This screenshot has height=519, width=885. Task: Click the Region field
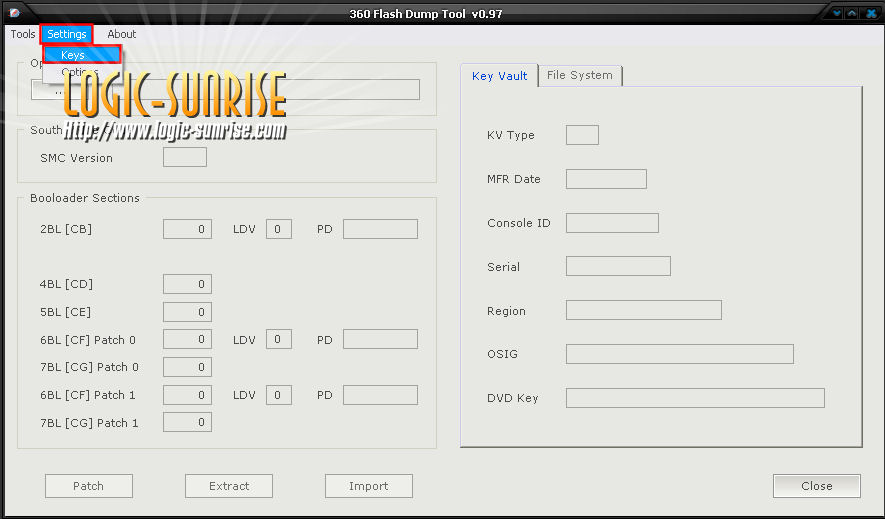(644, 310)
